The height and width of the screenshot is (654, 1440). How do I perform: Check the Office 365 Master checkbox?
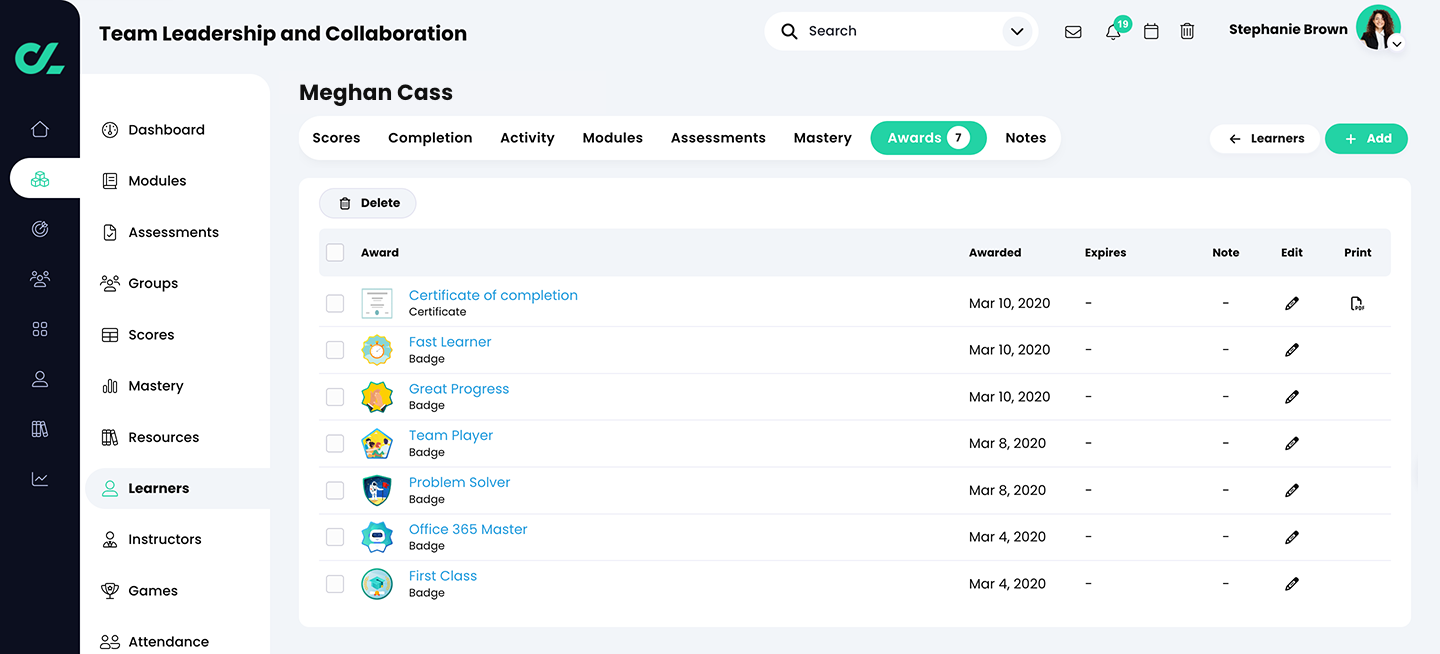[x=335, y=537]
